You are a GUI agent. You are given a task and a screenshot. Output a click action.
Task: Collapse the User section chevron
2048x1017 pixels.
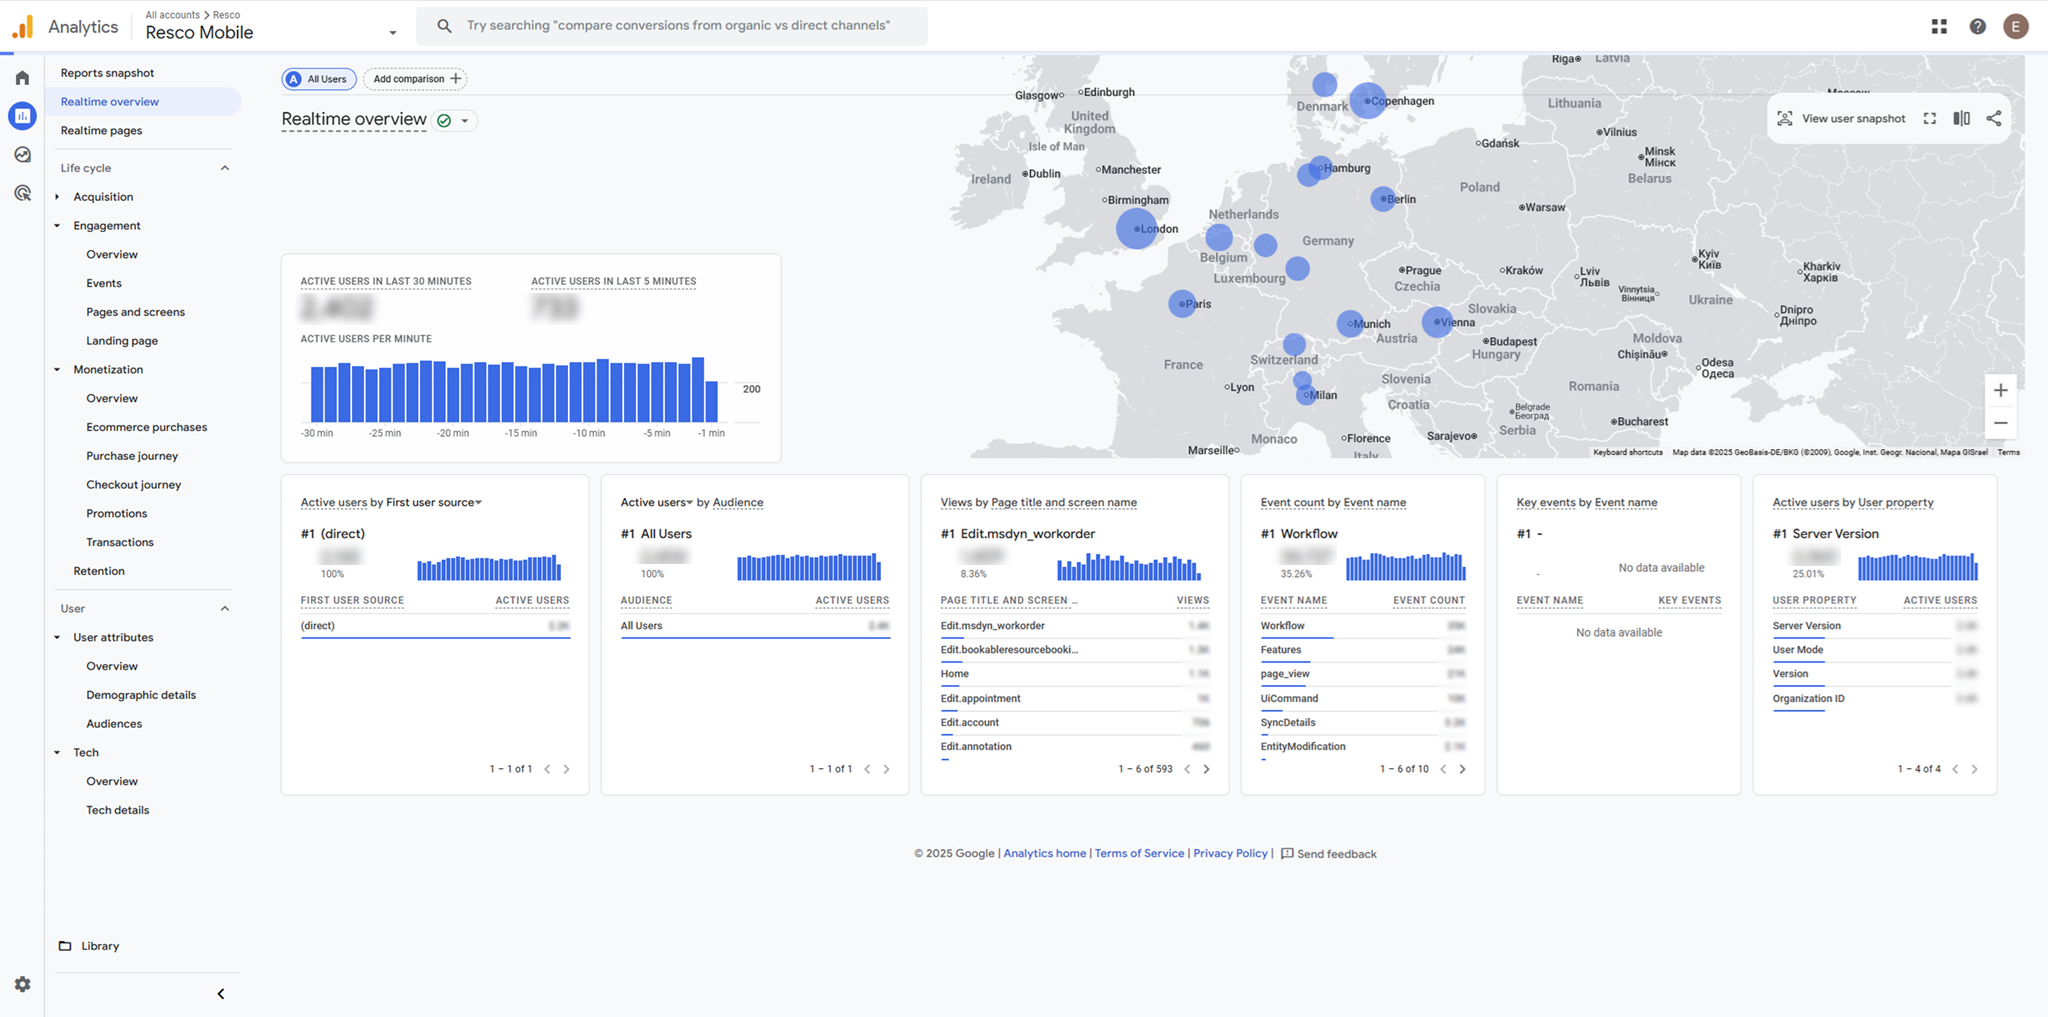[225, 608]
